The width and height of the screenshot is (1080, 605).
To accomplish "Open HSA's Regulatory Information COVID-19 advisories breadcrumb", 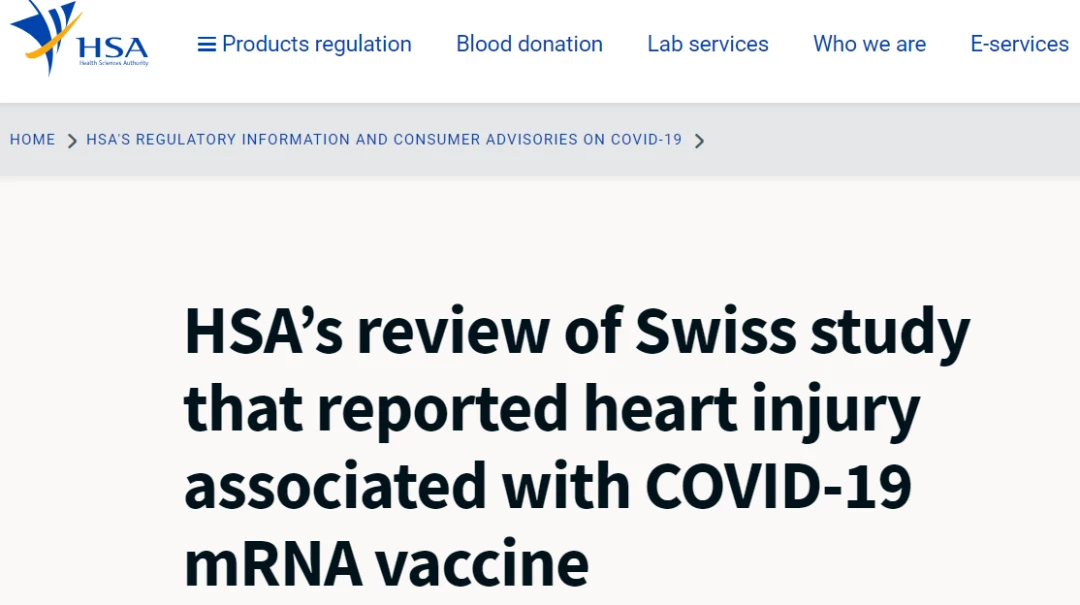I will click(384, 139).
